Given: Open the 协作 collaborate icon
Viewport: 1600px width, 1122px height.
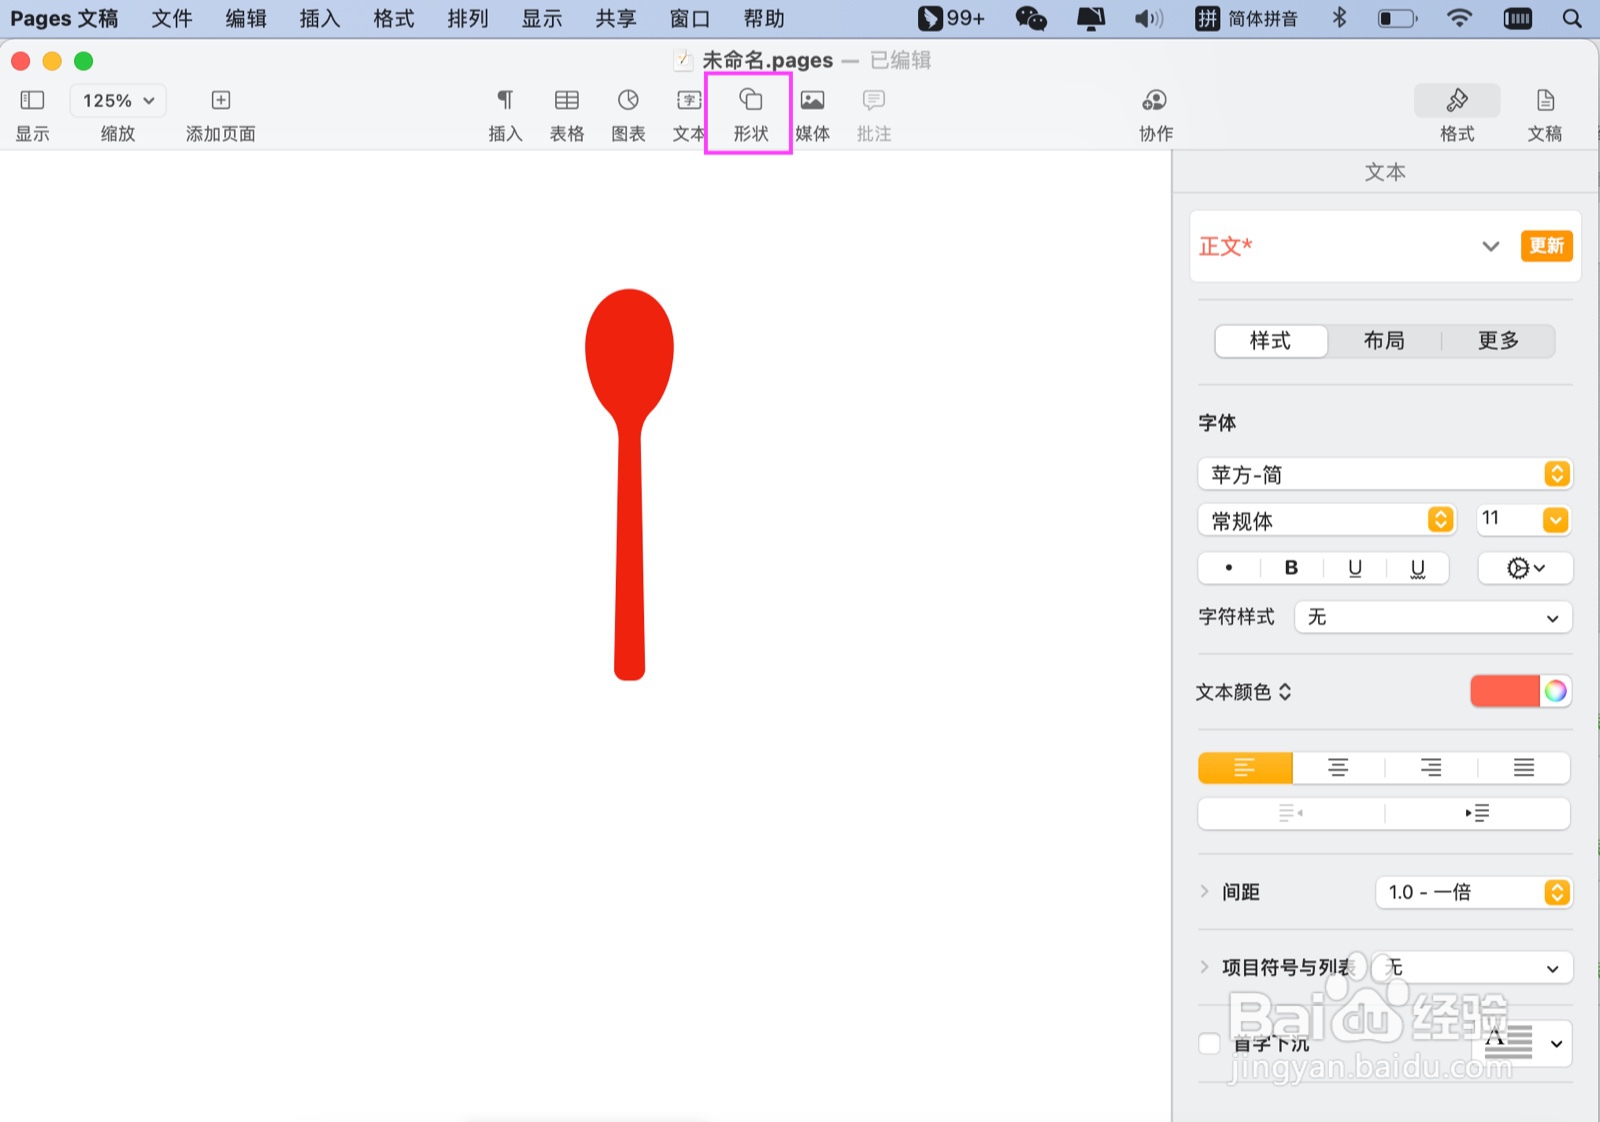Looking at the screenshot, I should [x=1155, y=100].
